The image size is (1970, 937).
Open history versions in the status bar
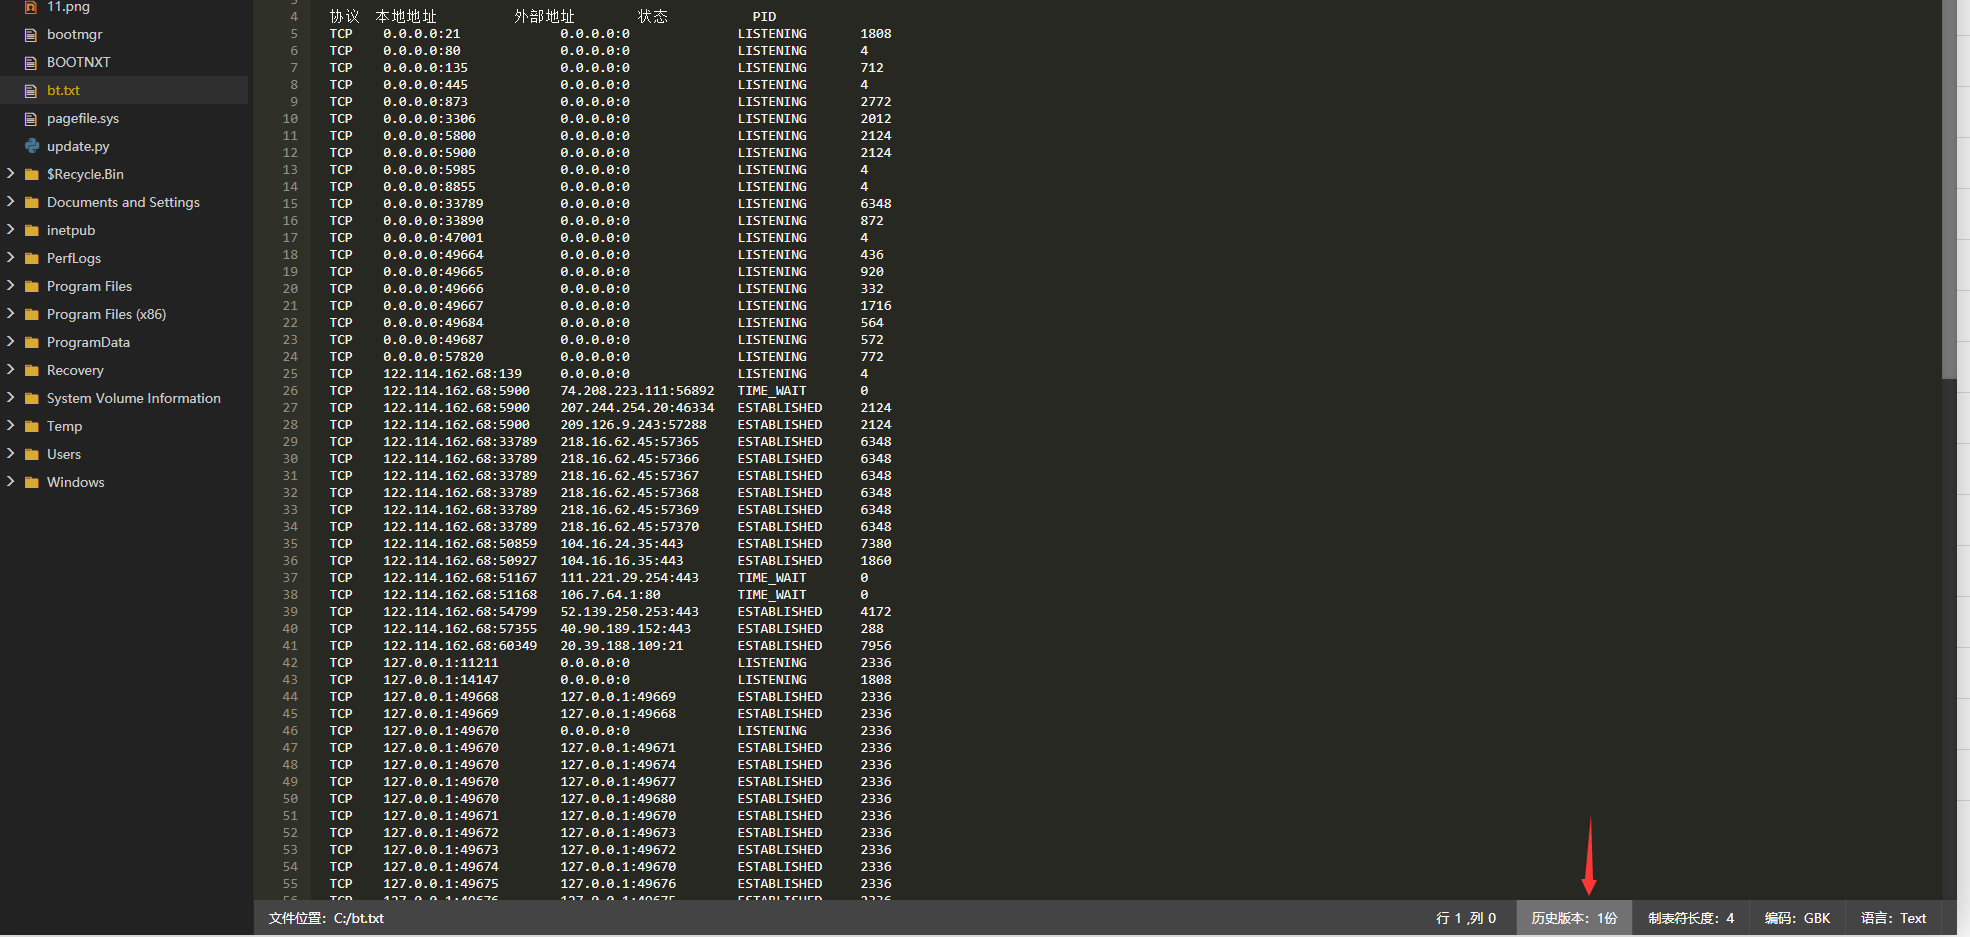(1574, 918)
